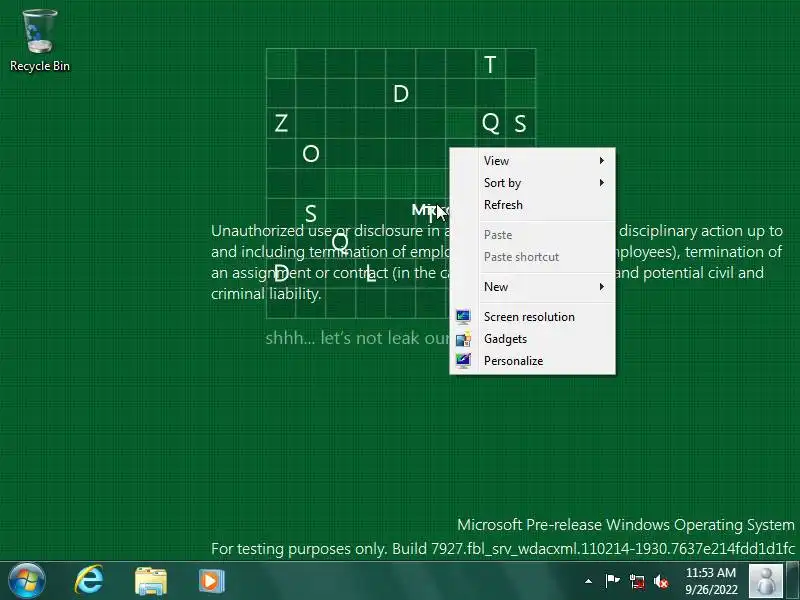Image resolution: width=800 pixels, height=600 pixels.
Task: Open Windows Explorer folder icon in taskbar
Action: click(151, 581)
